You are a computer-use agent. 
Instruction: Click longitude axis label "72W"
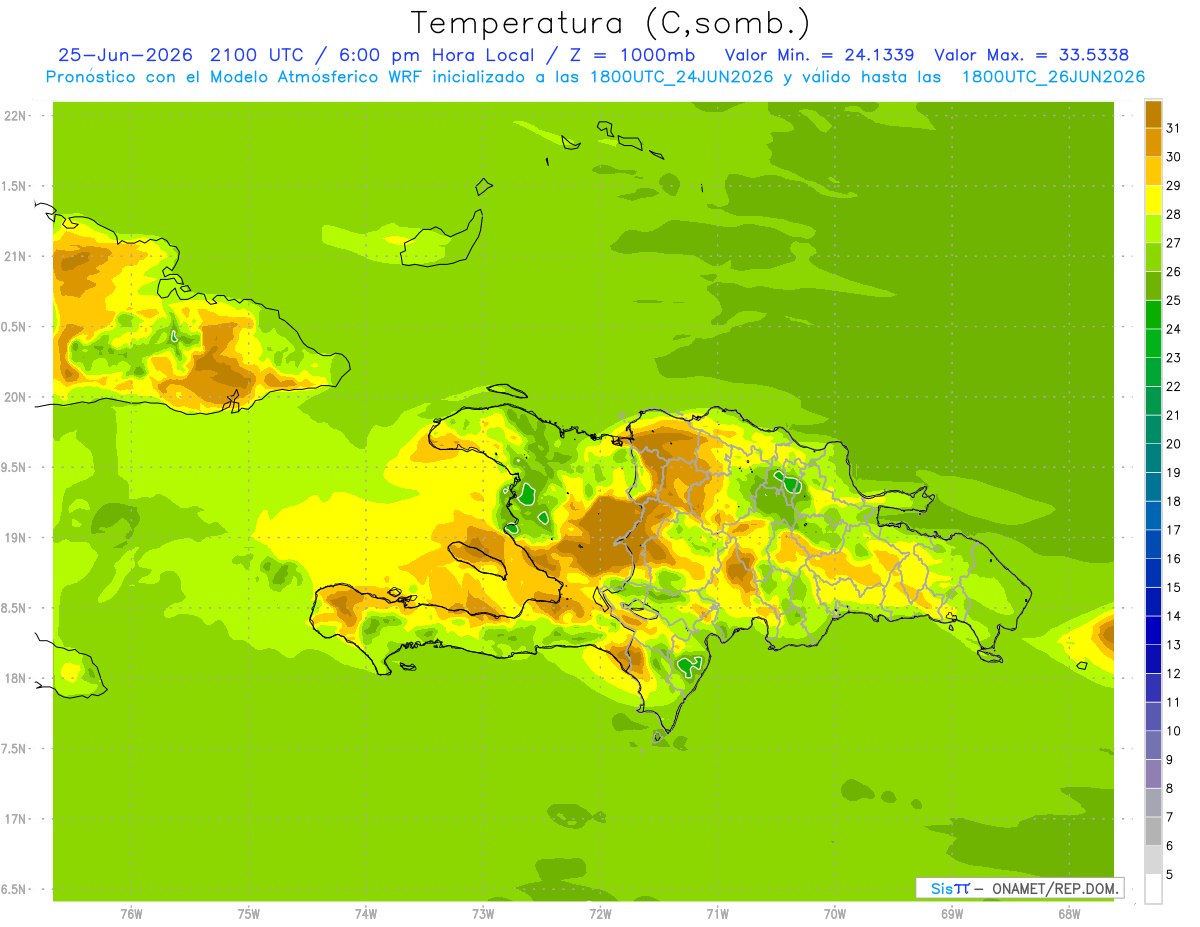[x=600, y=914]
